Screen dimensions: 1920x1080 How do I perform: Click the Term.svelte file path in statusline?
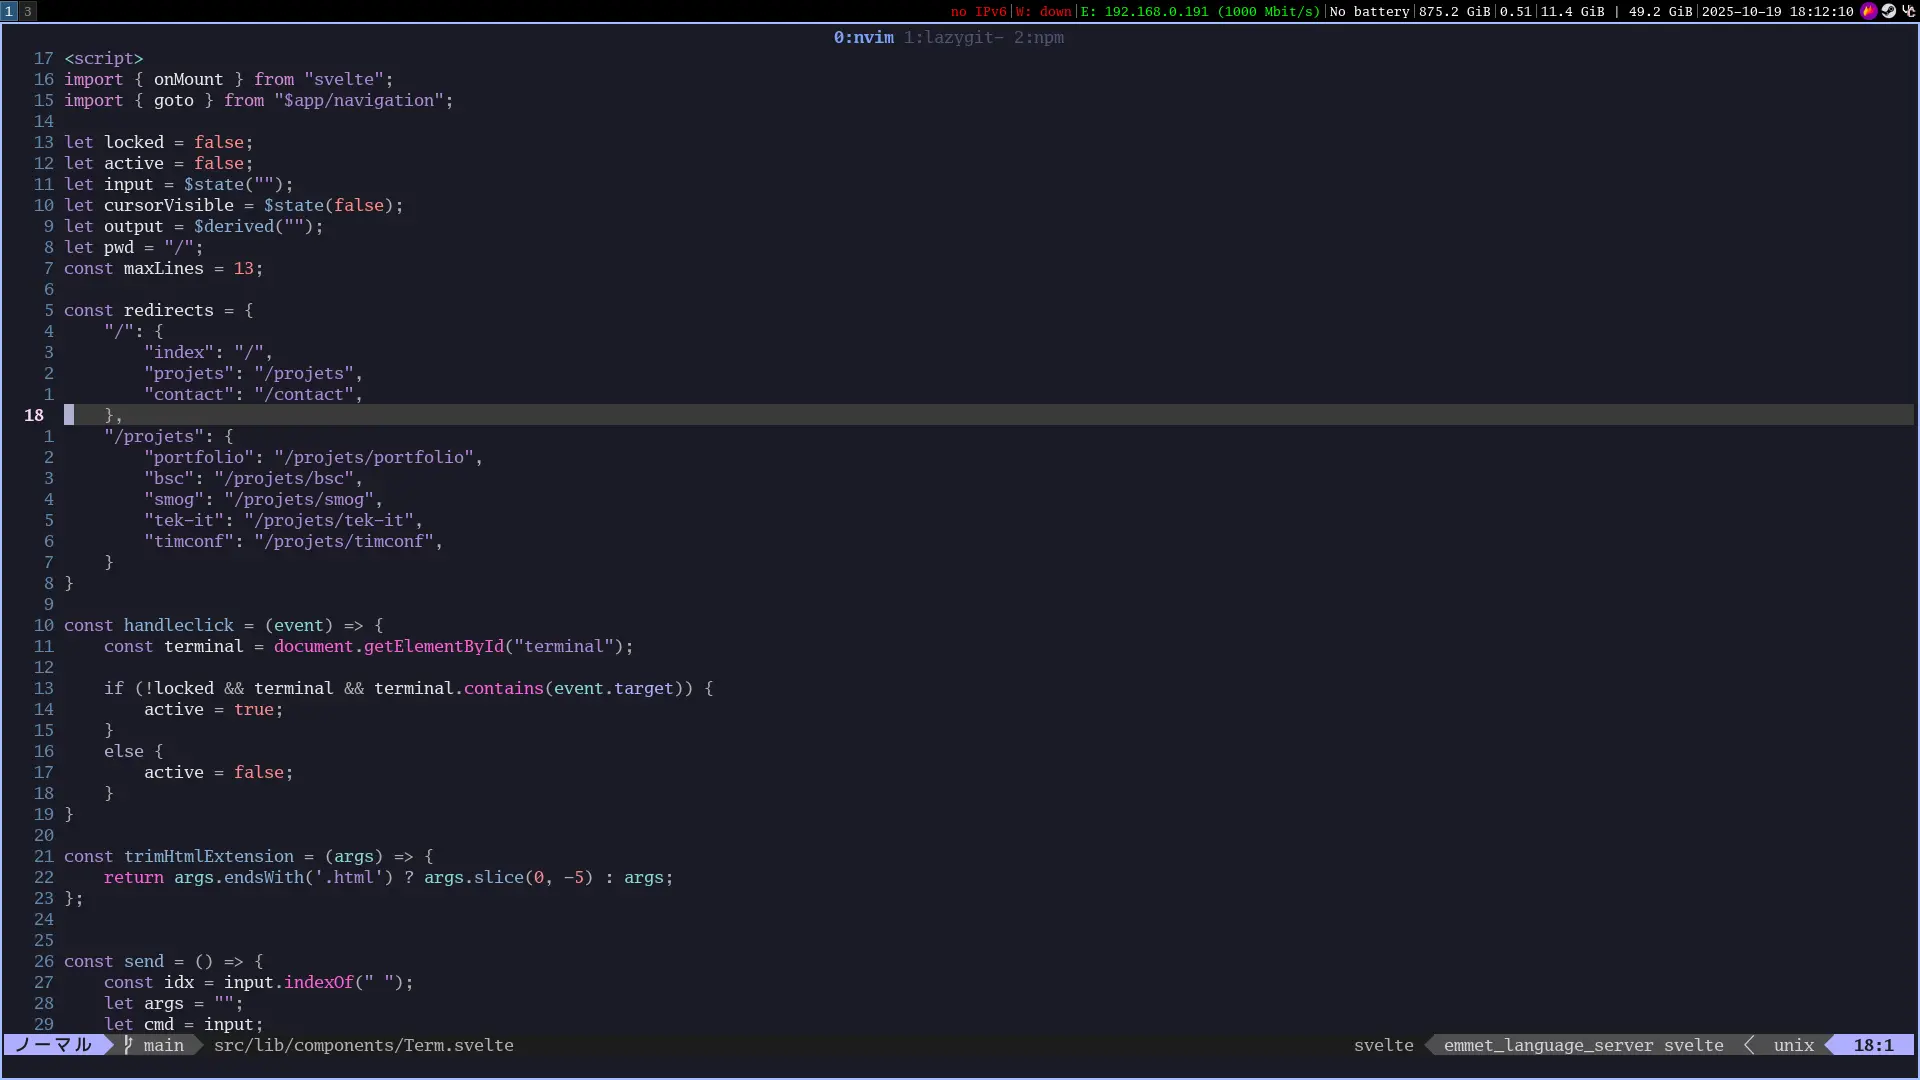(x=363, y=1045)
